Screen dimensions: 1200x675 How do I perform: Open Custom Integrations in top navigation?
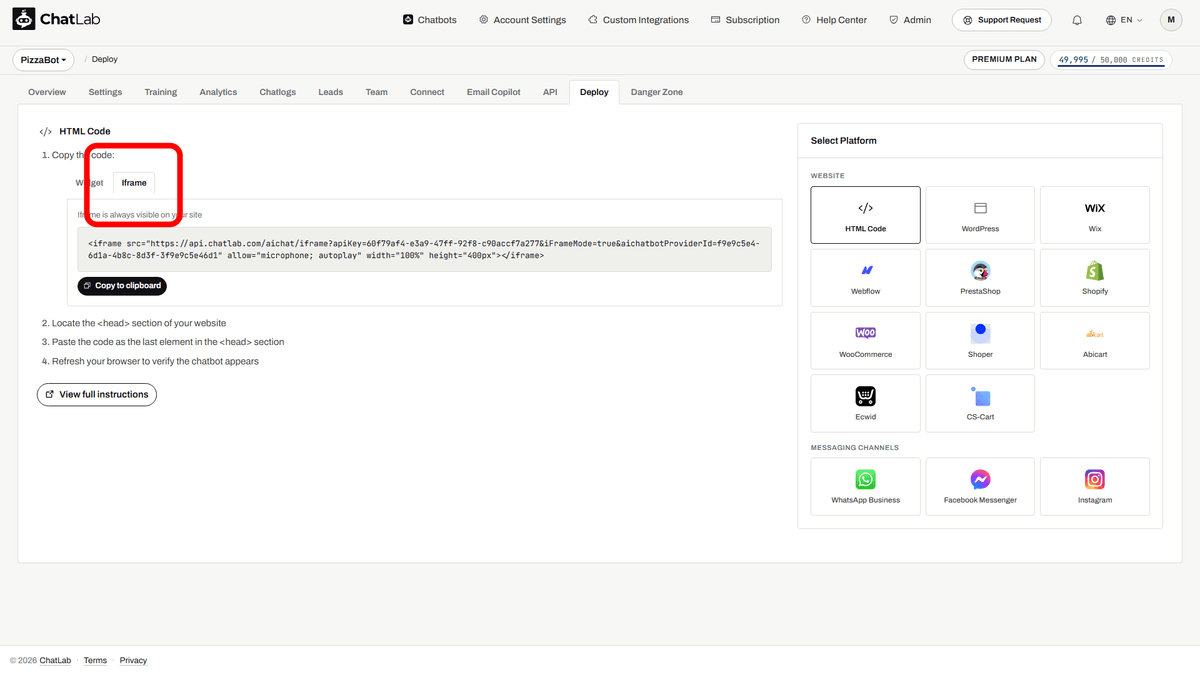pos(639,20)
